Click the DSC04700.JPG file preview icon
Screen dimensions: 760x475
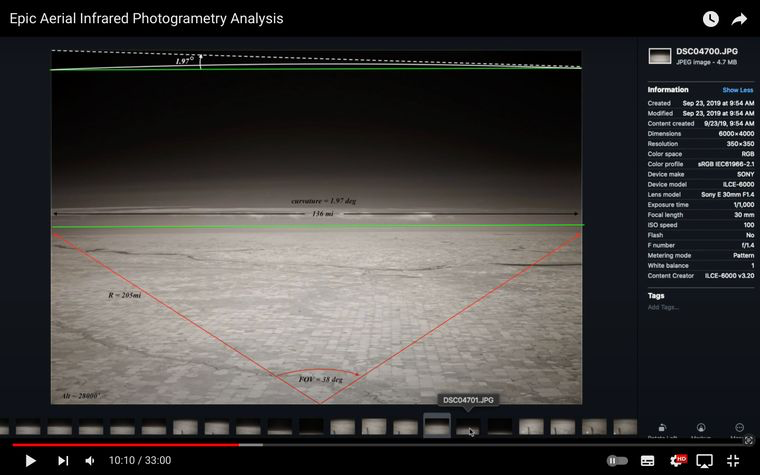[x=659, y=56]
